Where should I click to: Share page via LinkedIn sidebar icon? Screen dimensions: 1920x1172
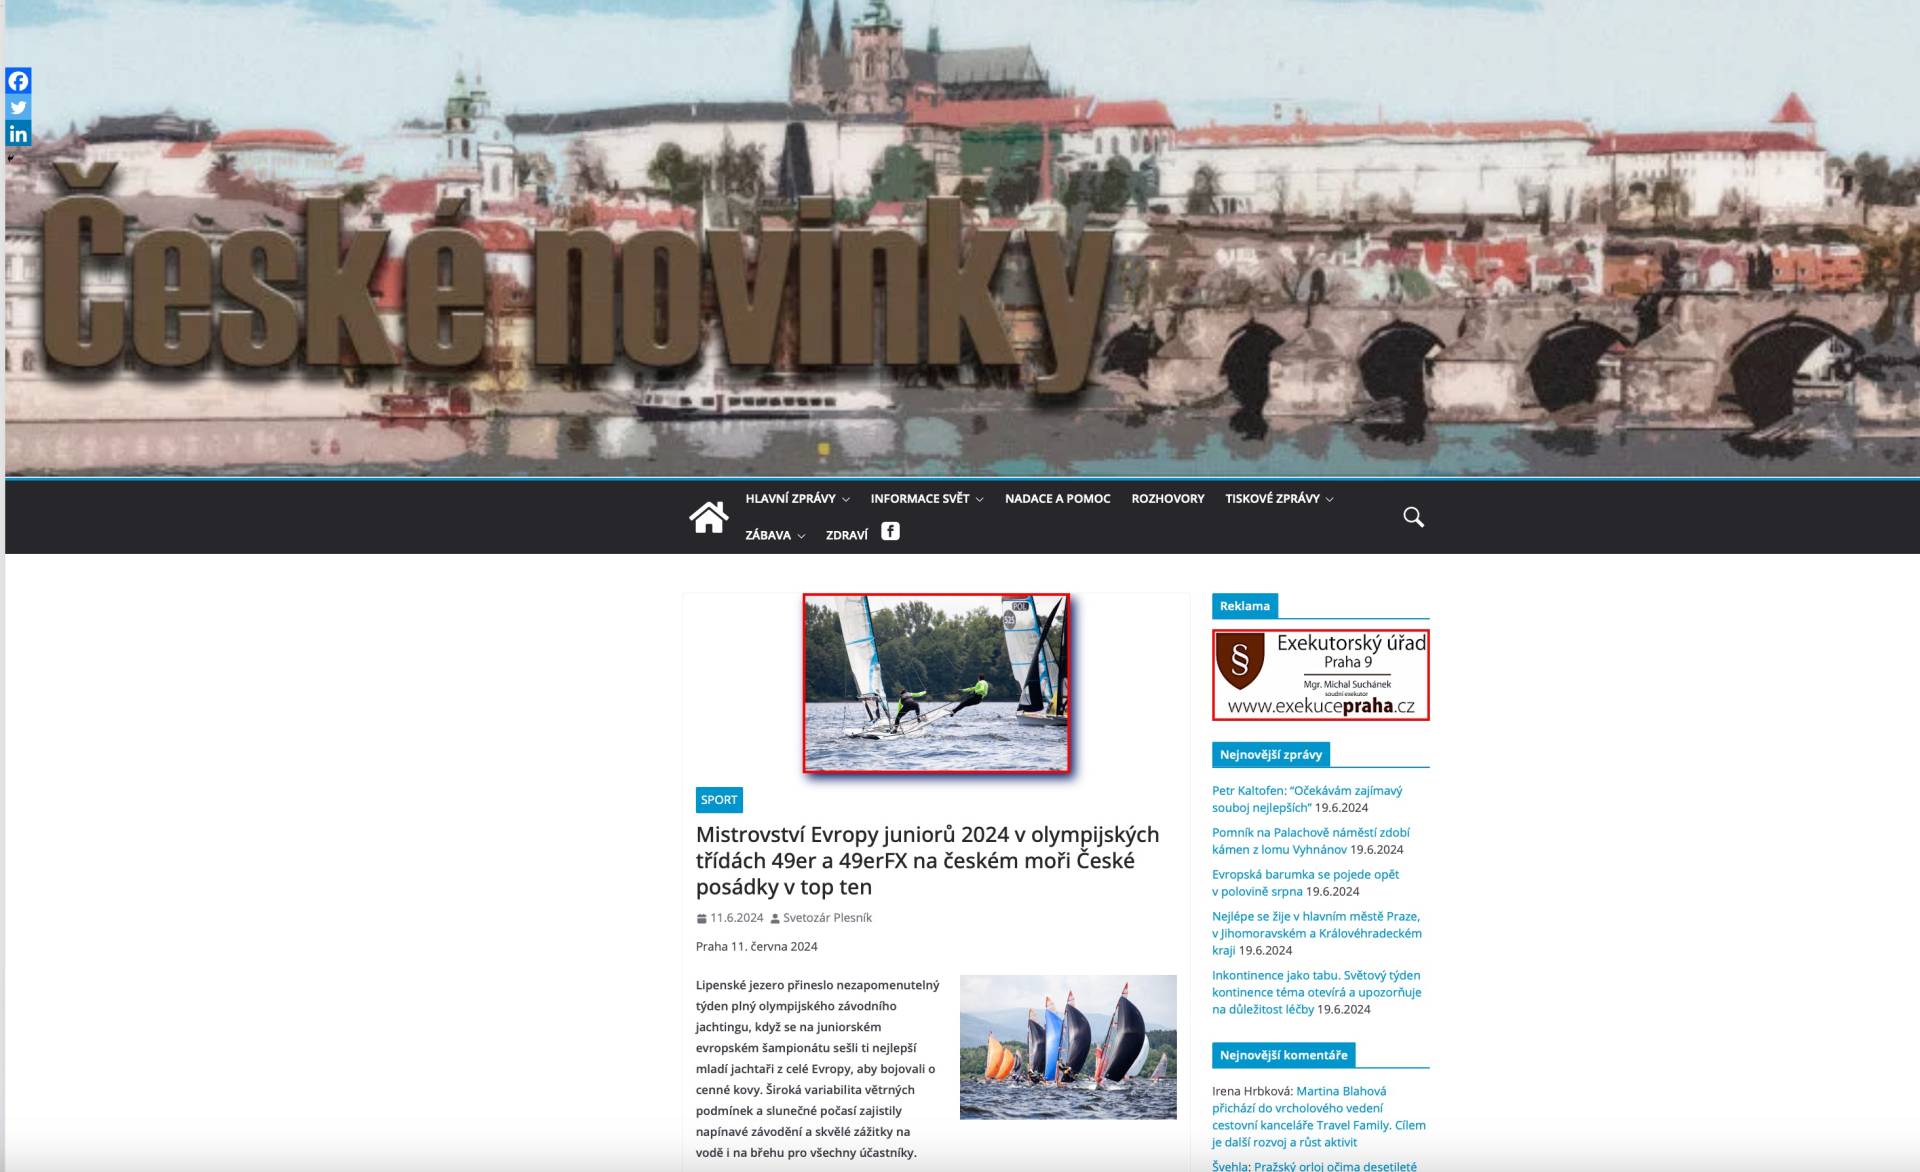click(18, 134)
